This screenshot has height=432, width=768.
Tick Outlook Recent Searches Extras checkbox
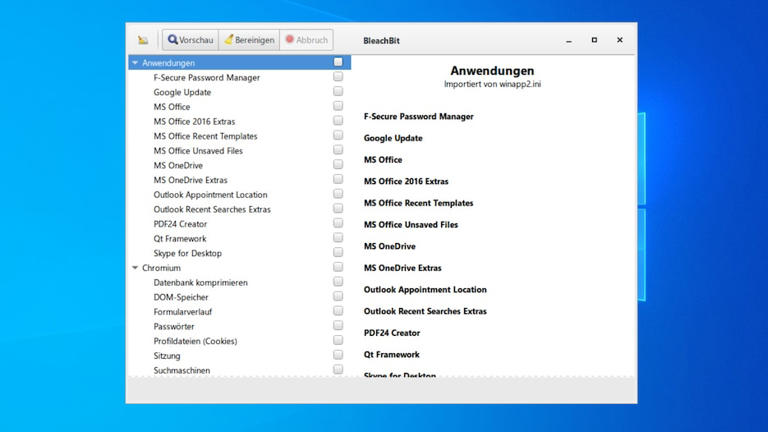pos(338,209)
